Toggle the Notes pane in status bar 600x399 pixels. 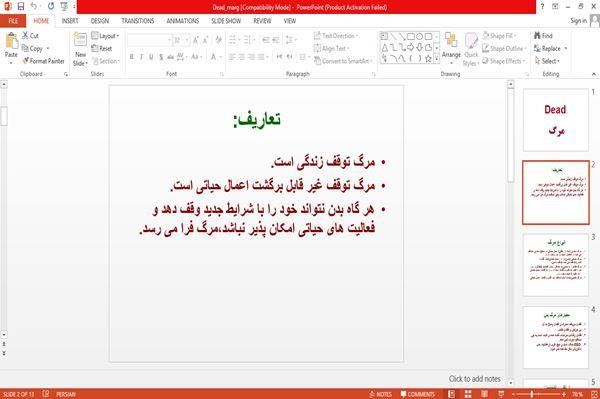(x=381, y=394)
